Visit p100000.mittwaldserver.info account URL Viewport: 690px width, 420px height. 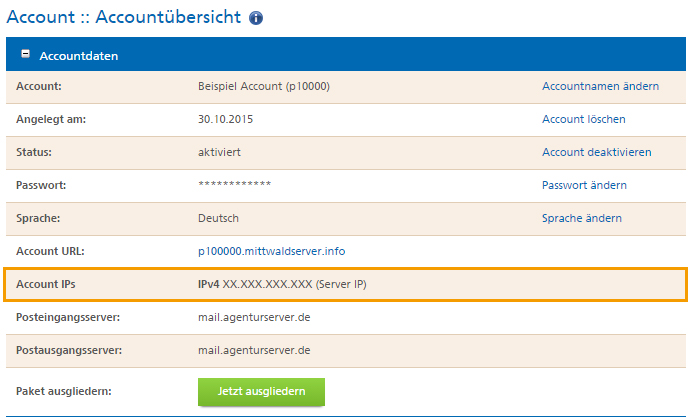tap(272, 251)
